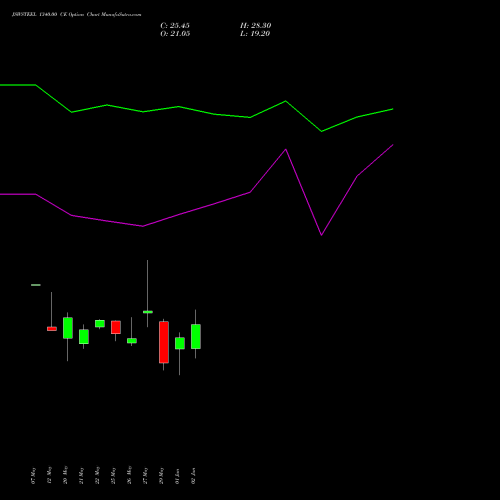Click the green candle for 20 May

tap(68, 328)
